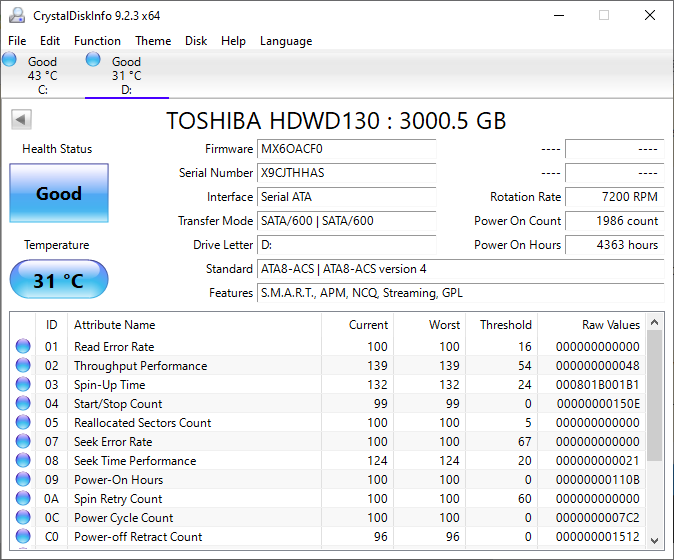Click the blue Good health status button
674x560 pixels.
coord(59,193)
